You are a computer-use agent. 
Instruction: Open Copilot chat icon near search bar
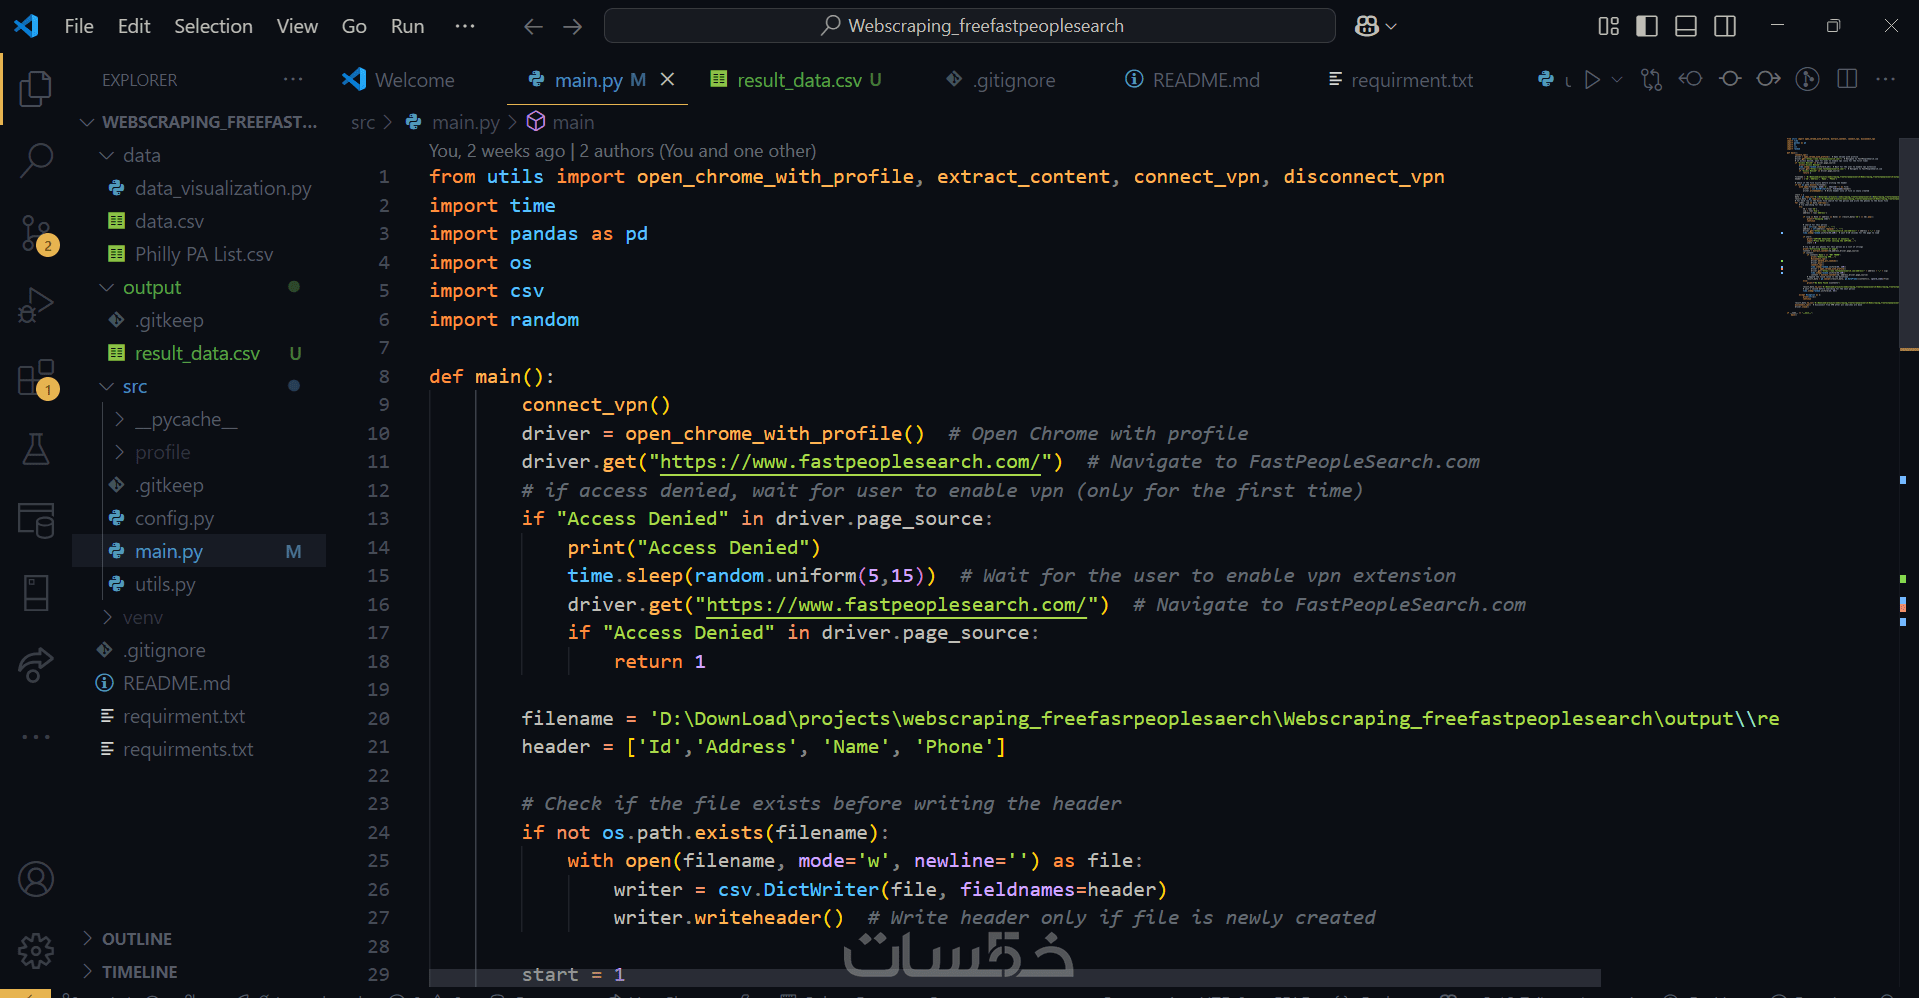1367,26
